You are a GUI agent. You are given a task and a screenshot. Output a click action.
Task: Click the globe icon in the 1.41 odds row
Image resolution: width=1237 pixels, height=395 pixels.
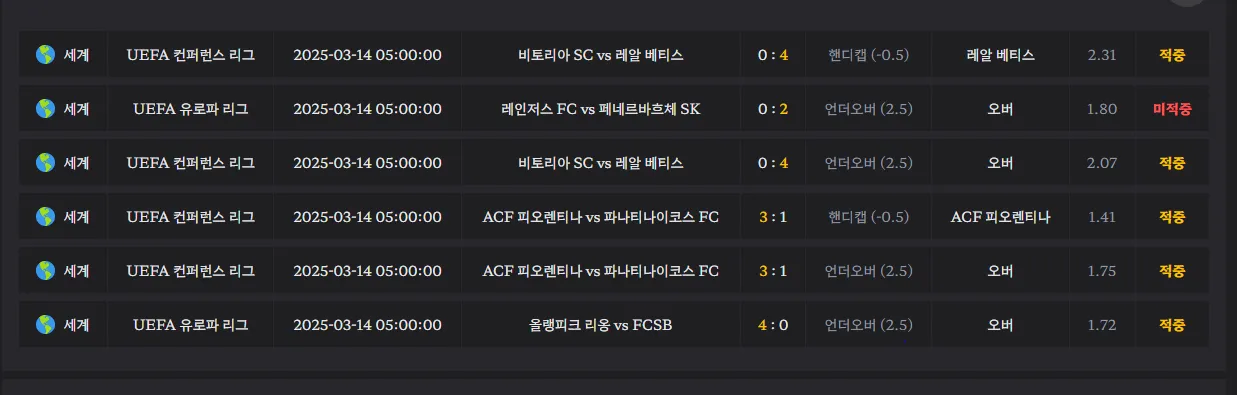(x=44, y=217)
